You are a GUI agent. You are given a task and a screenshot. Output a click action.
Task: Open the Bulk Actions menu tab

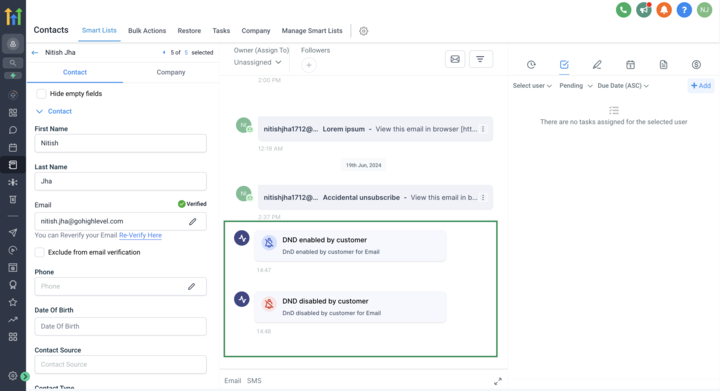tap(147, 31)
